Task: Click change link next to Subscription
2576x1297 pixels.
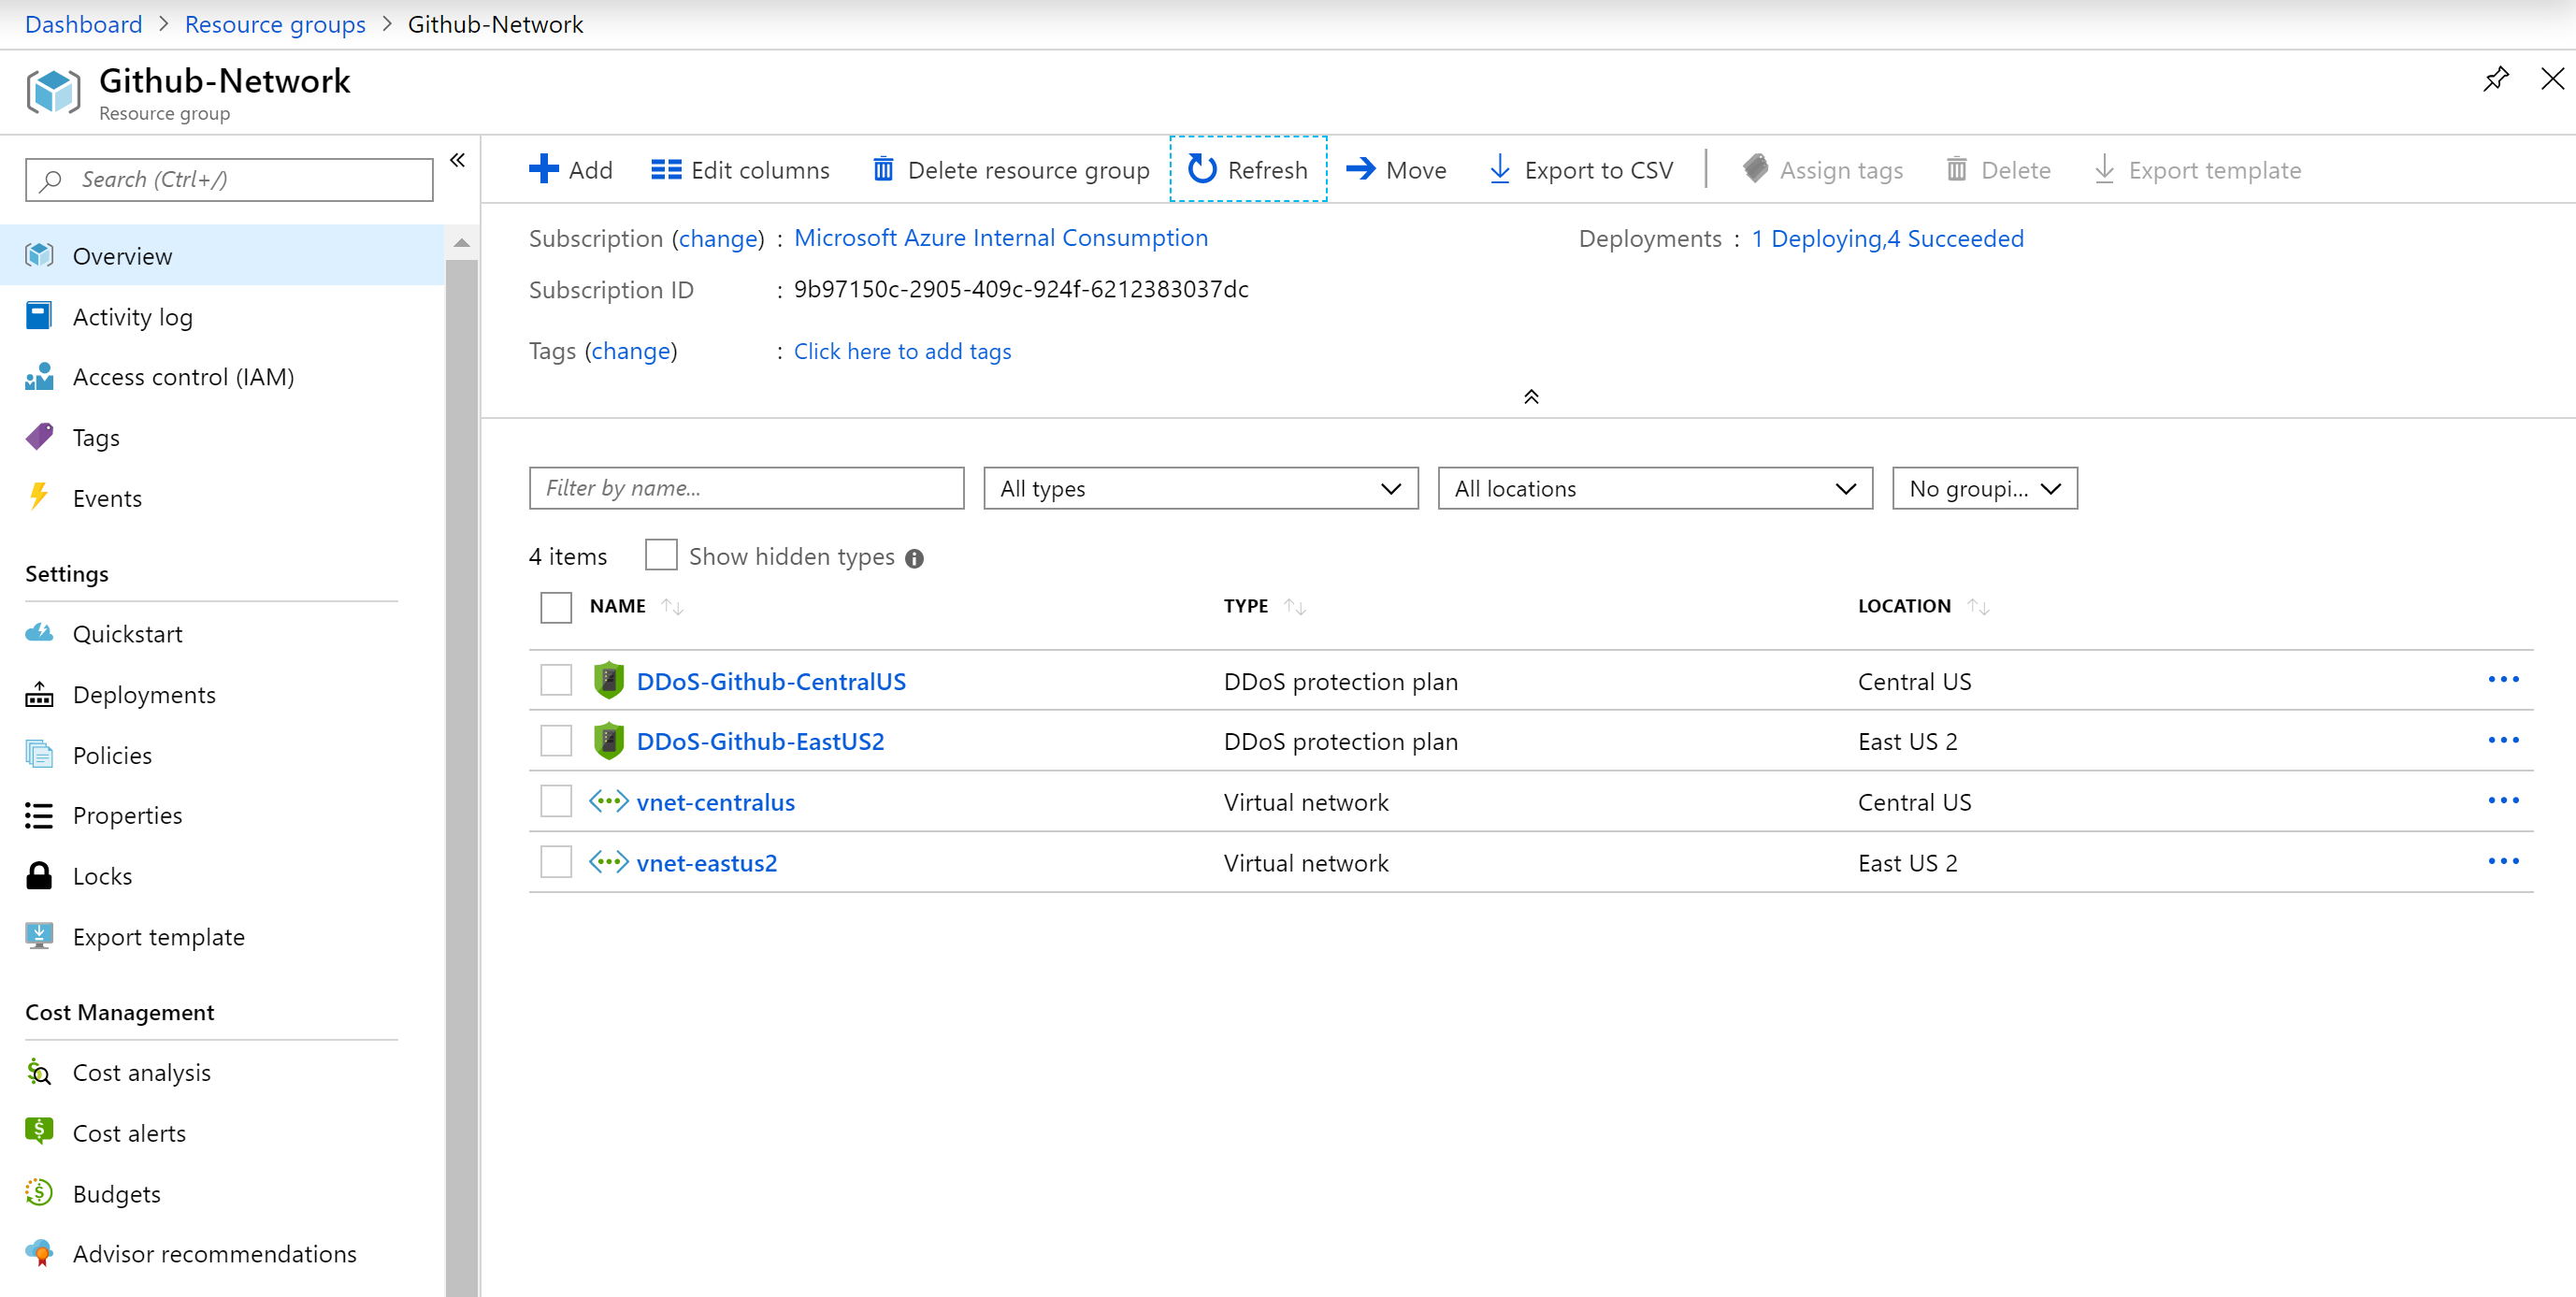Action: tap(718, 239)
